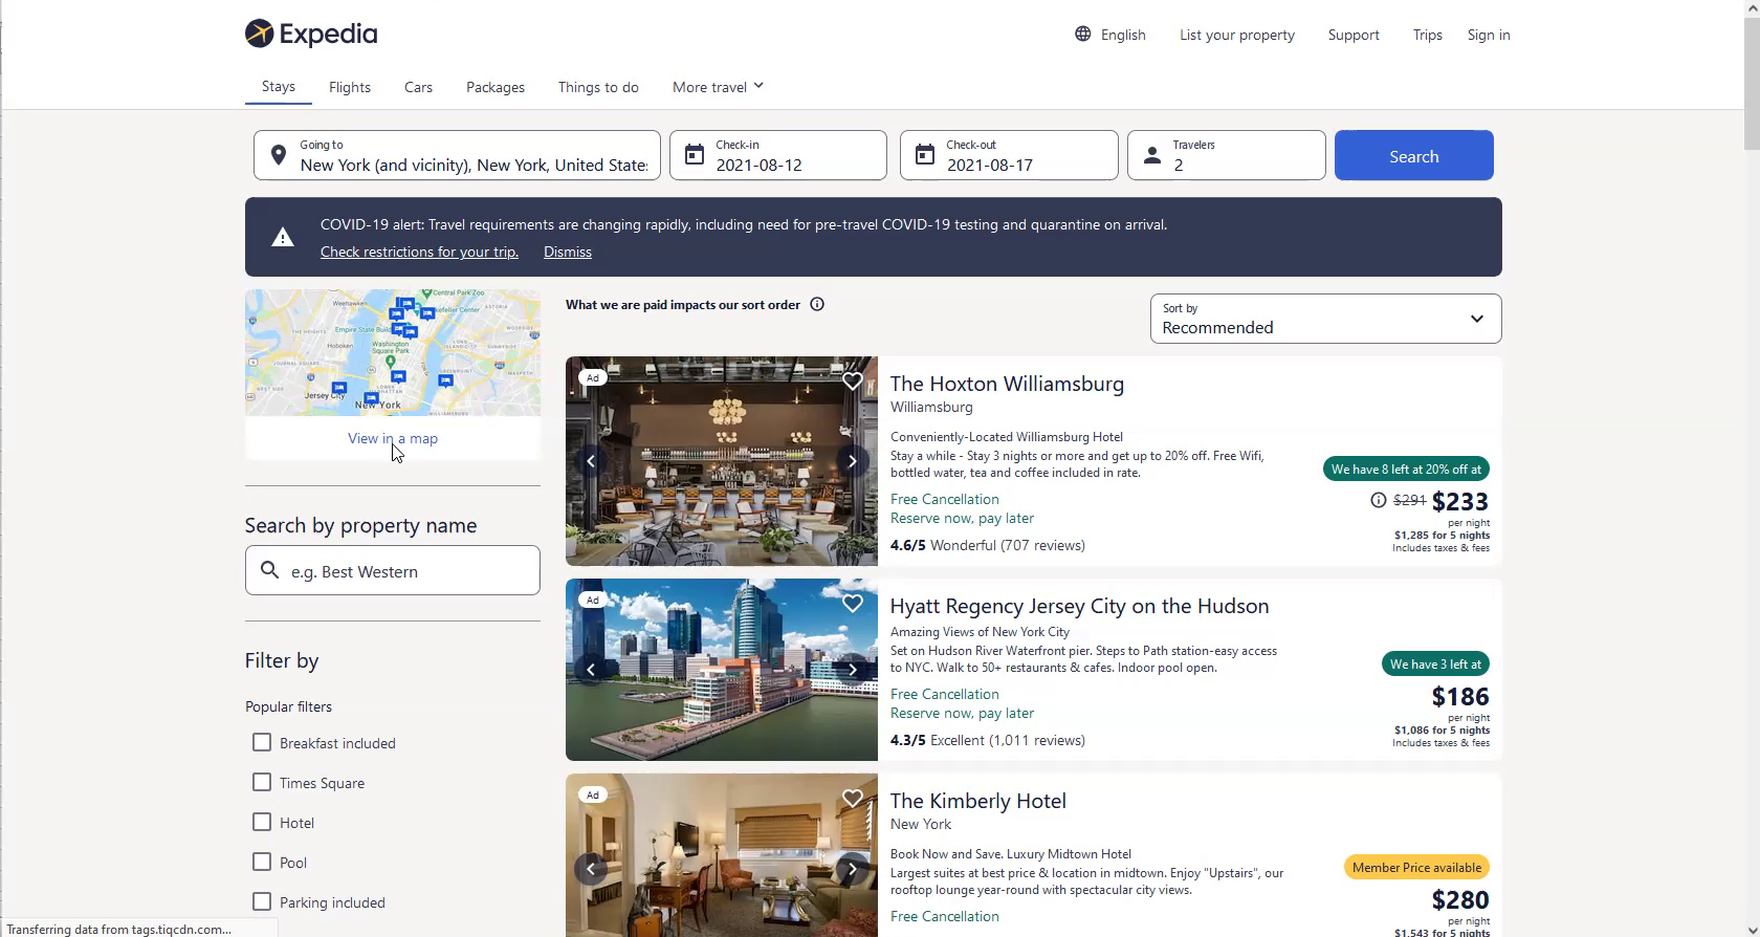The width and height of the screenshot is (1760, 937).
Task: Tick the Pool filter checkbox
Action: tap(262, 862)
